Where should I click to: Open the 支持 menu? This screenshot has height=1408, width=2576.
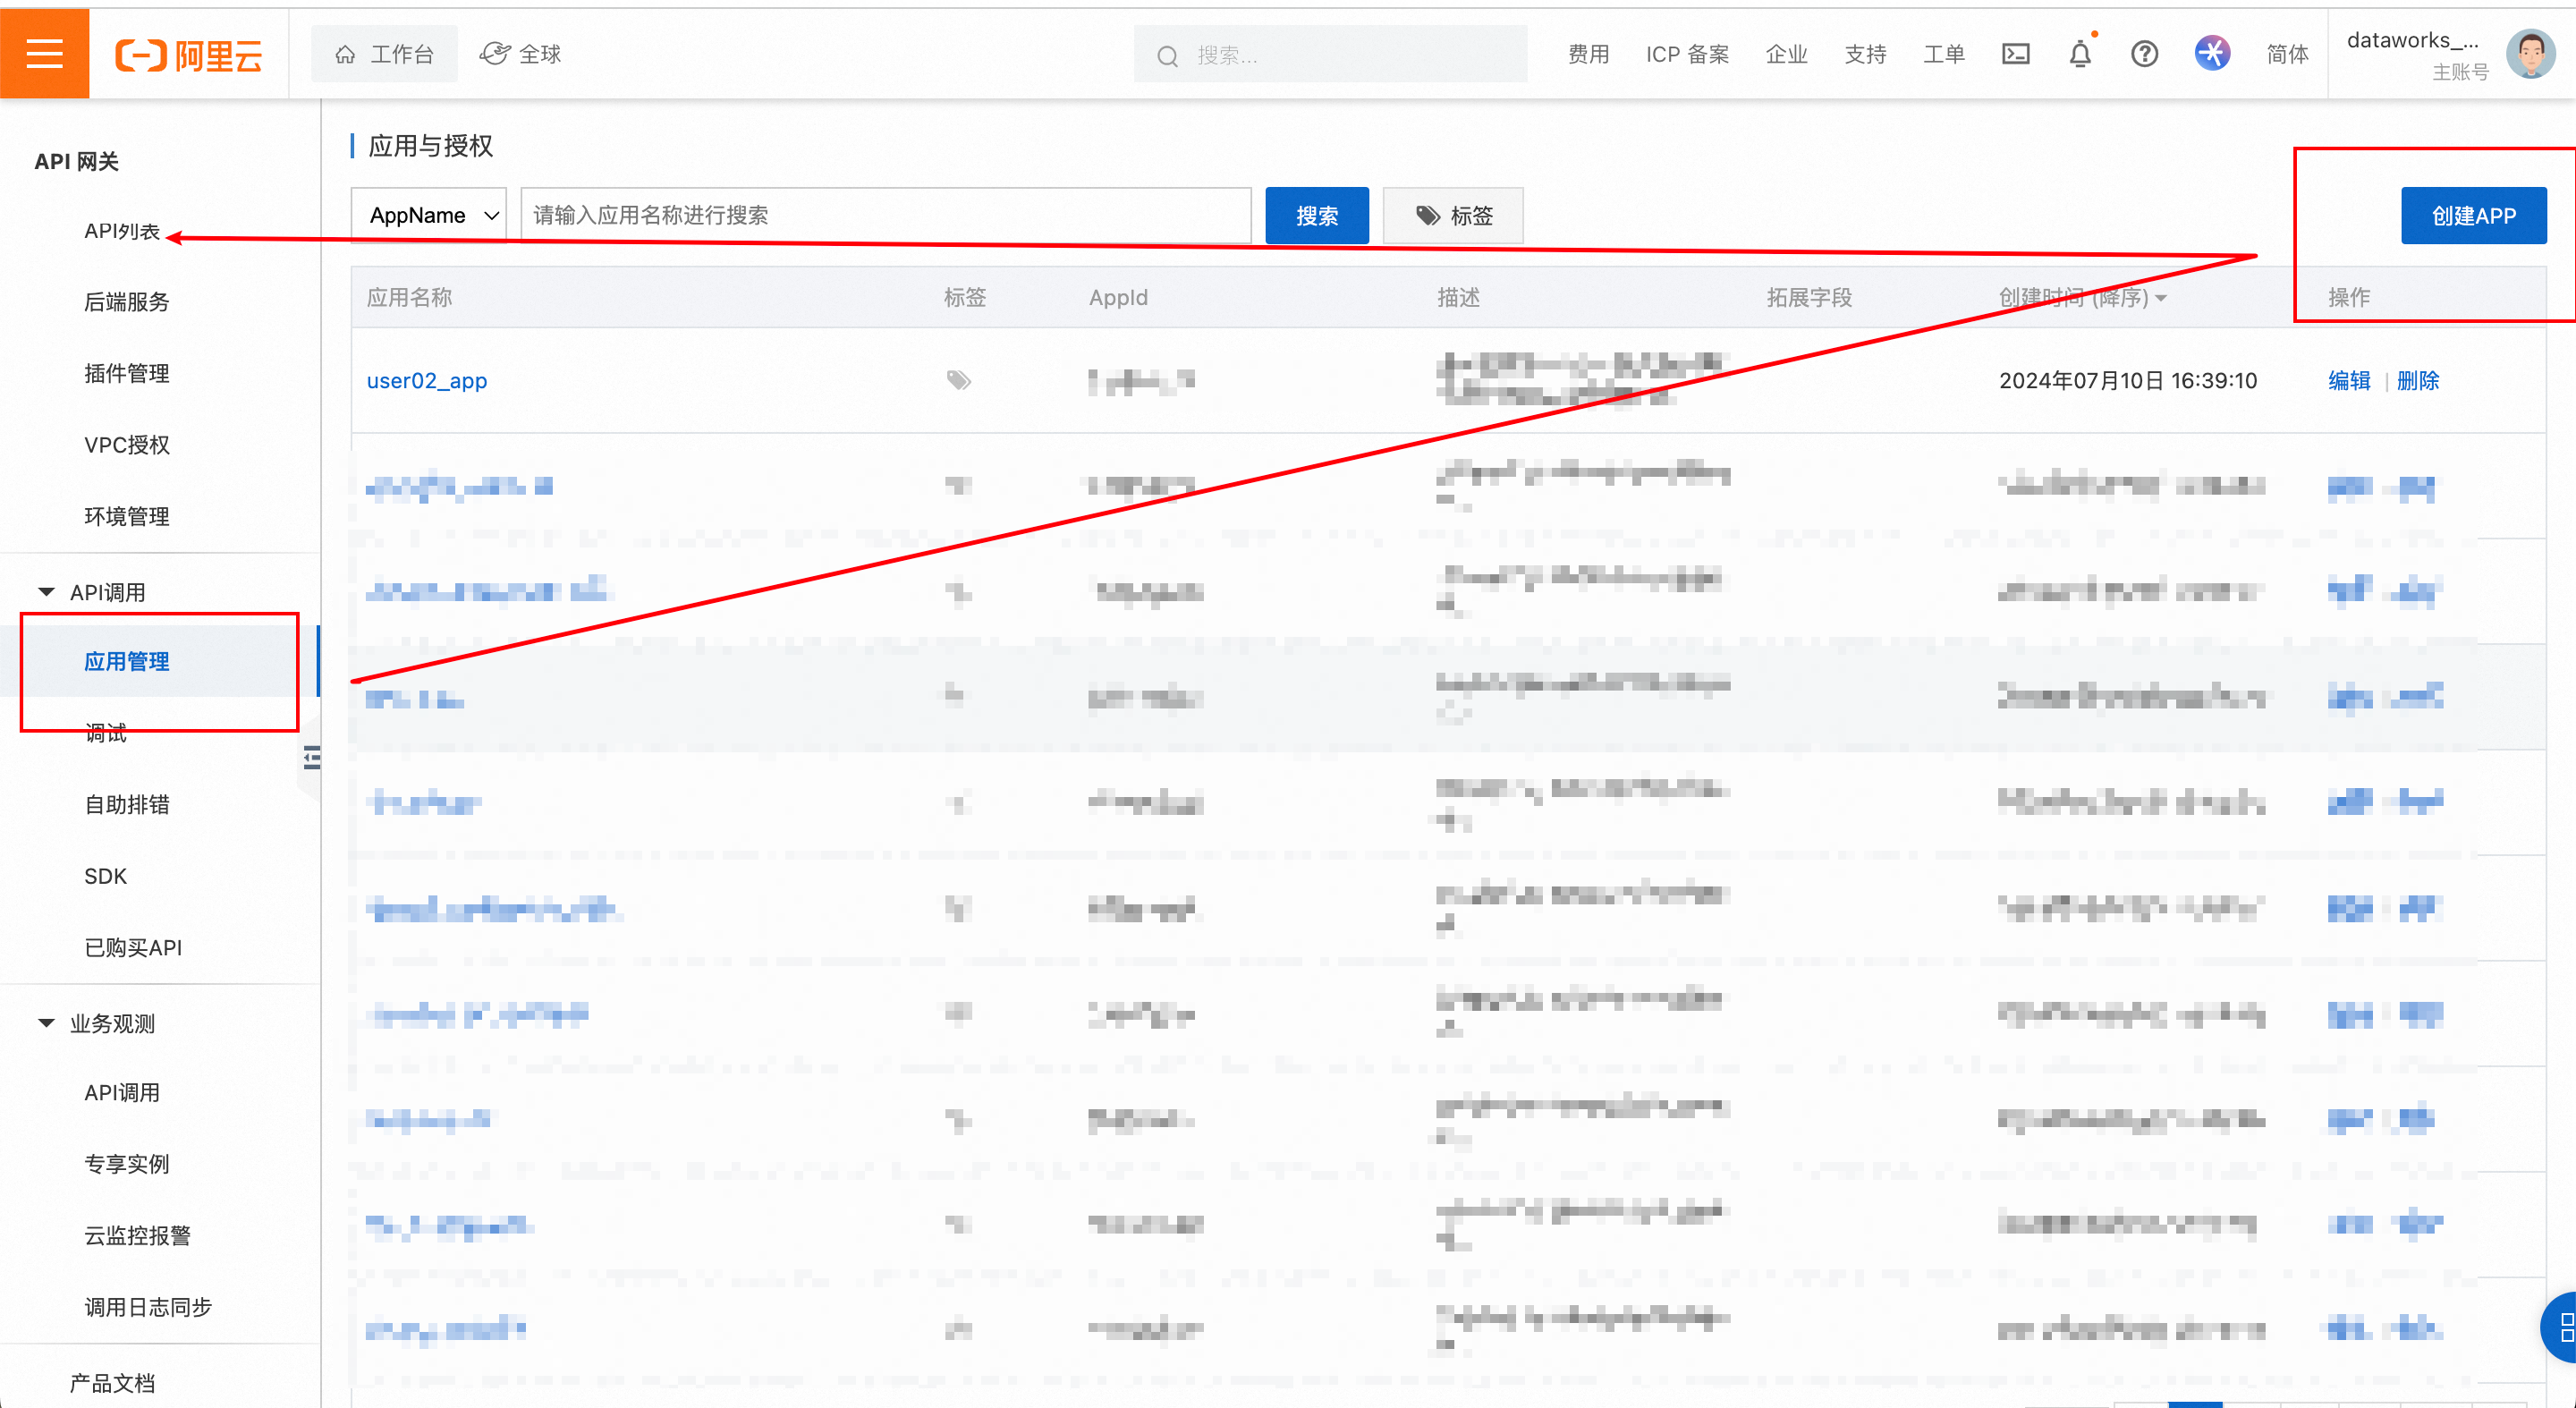coord(1865,54)
